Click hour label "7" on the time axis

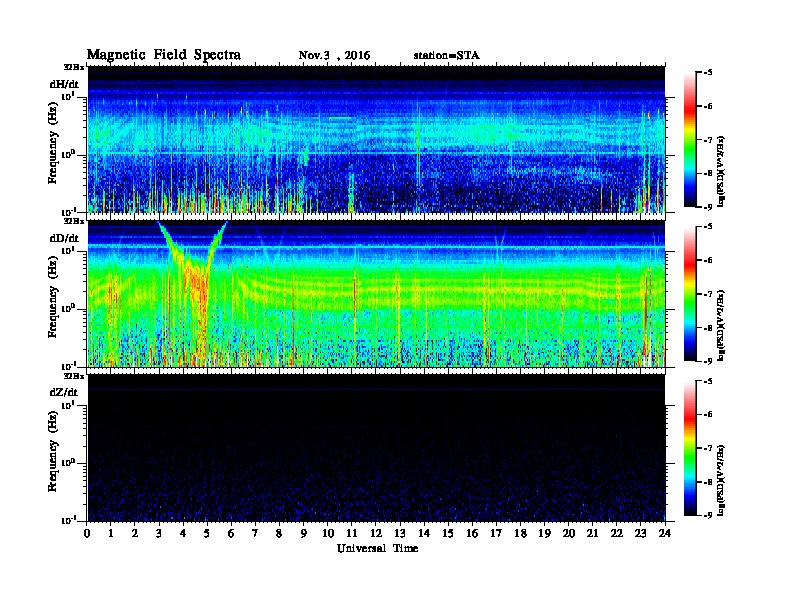click(x=255, y=534)
